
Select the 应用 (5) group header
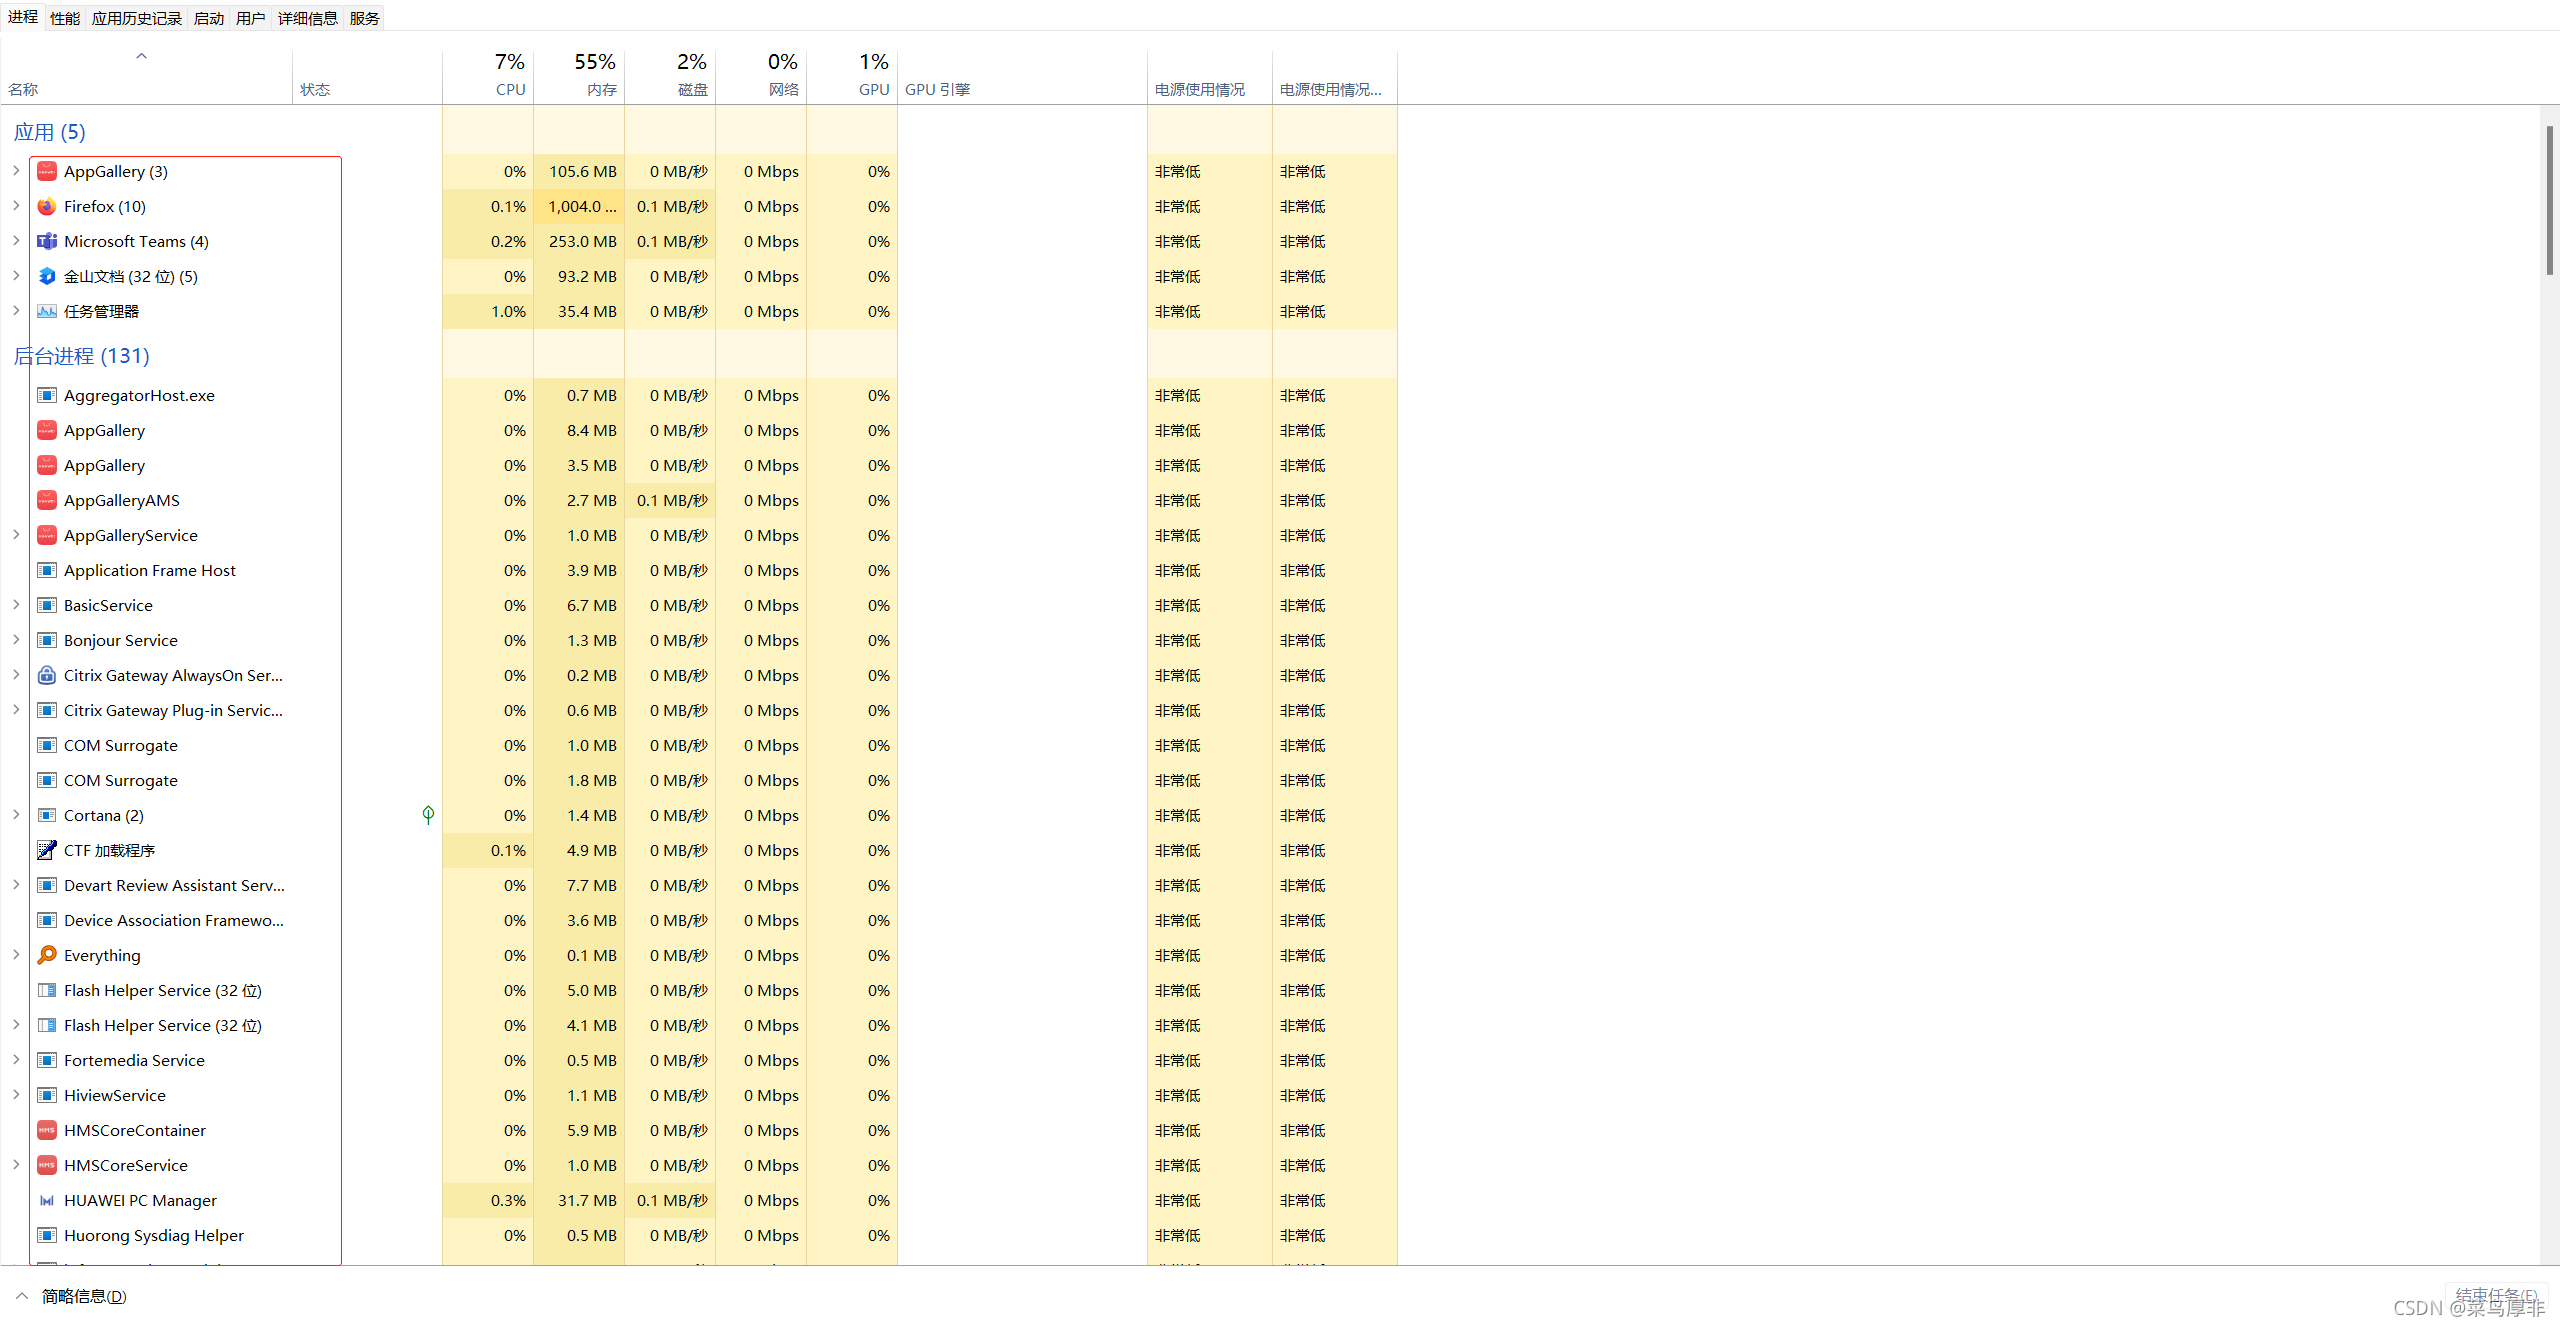click(x=50, y=132)
